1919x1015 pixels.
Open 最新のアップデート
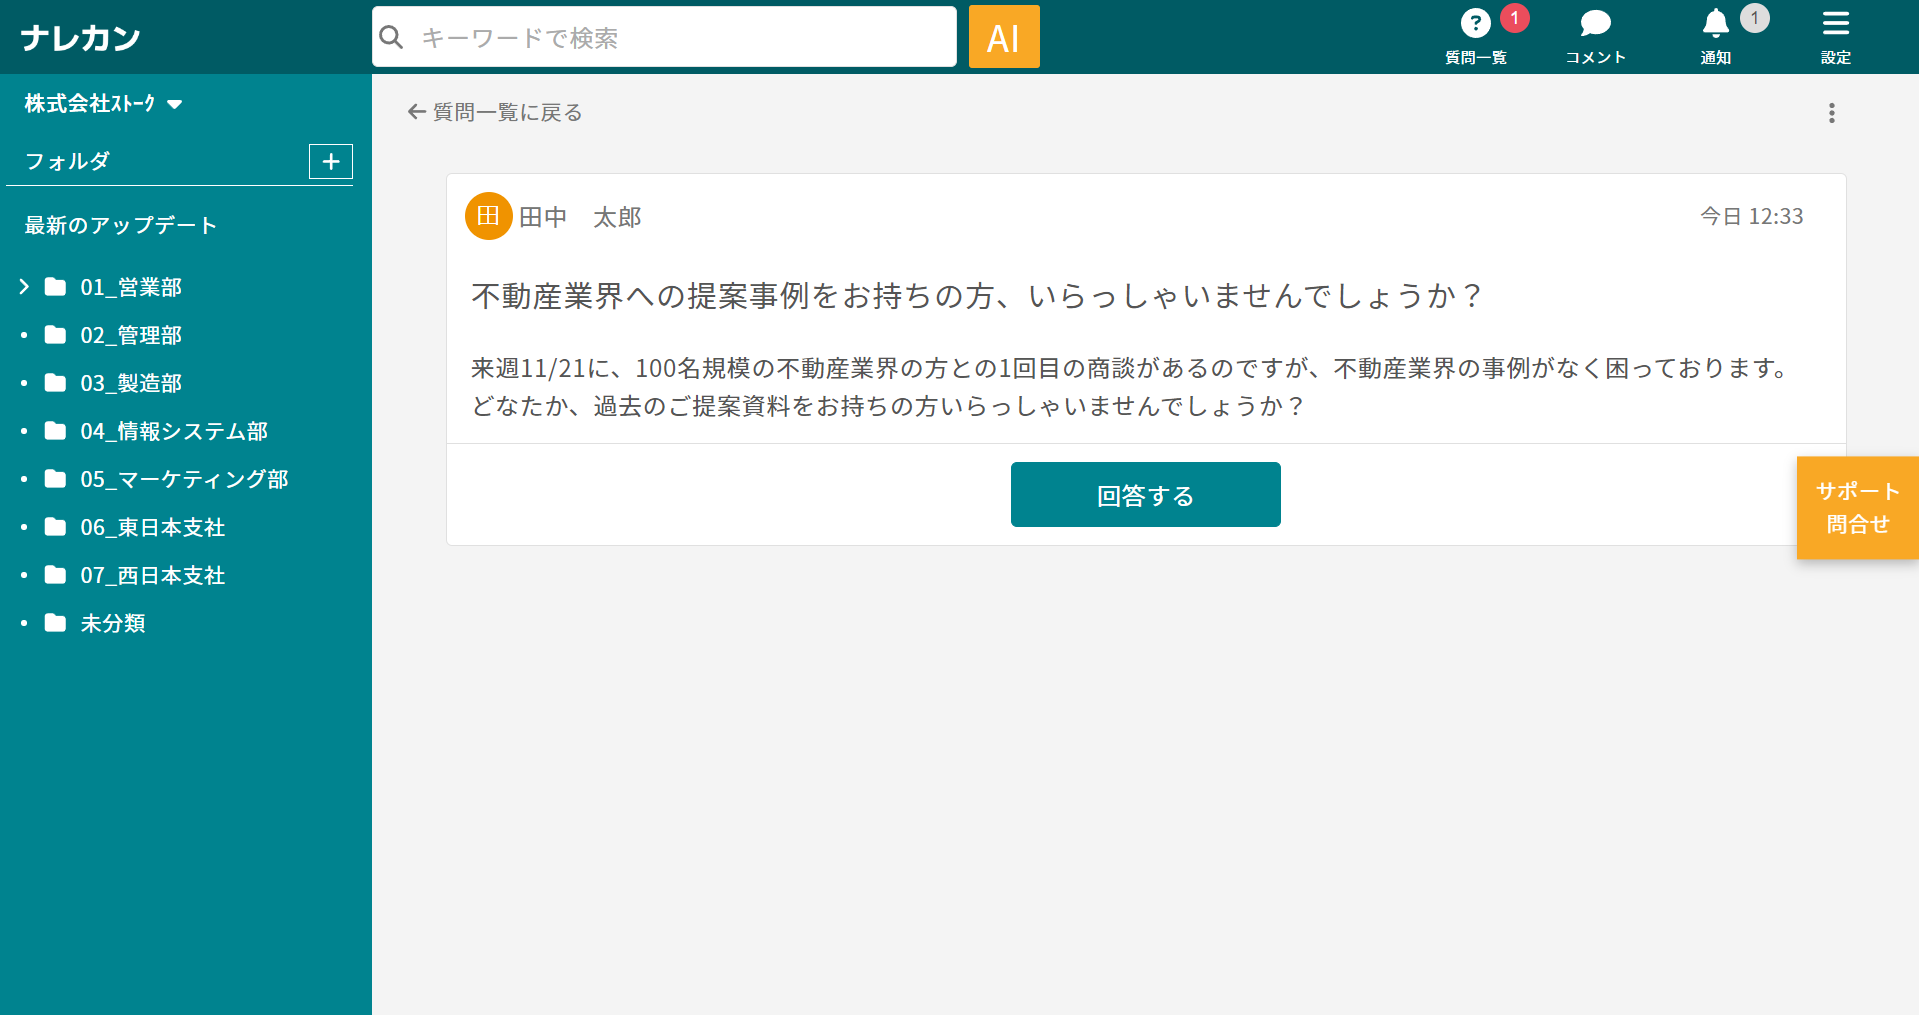tap(121, 225)
